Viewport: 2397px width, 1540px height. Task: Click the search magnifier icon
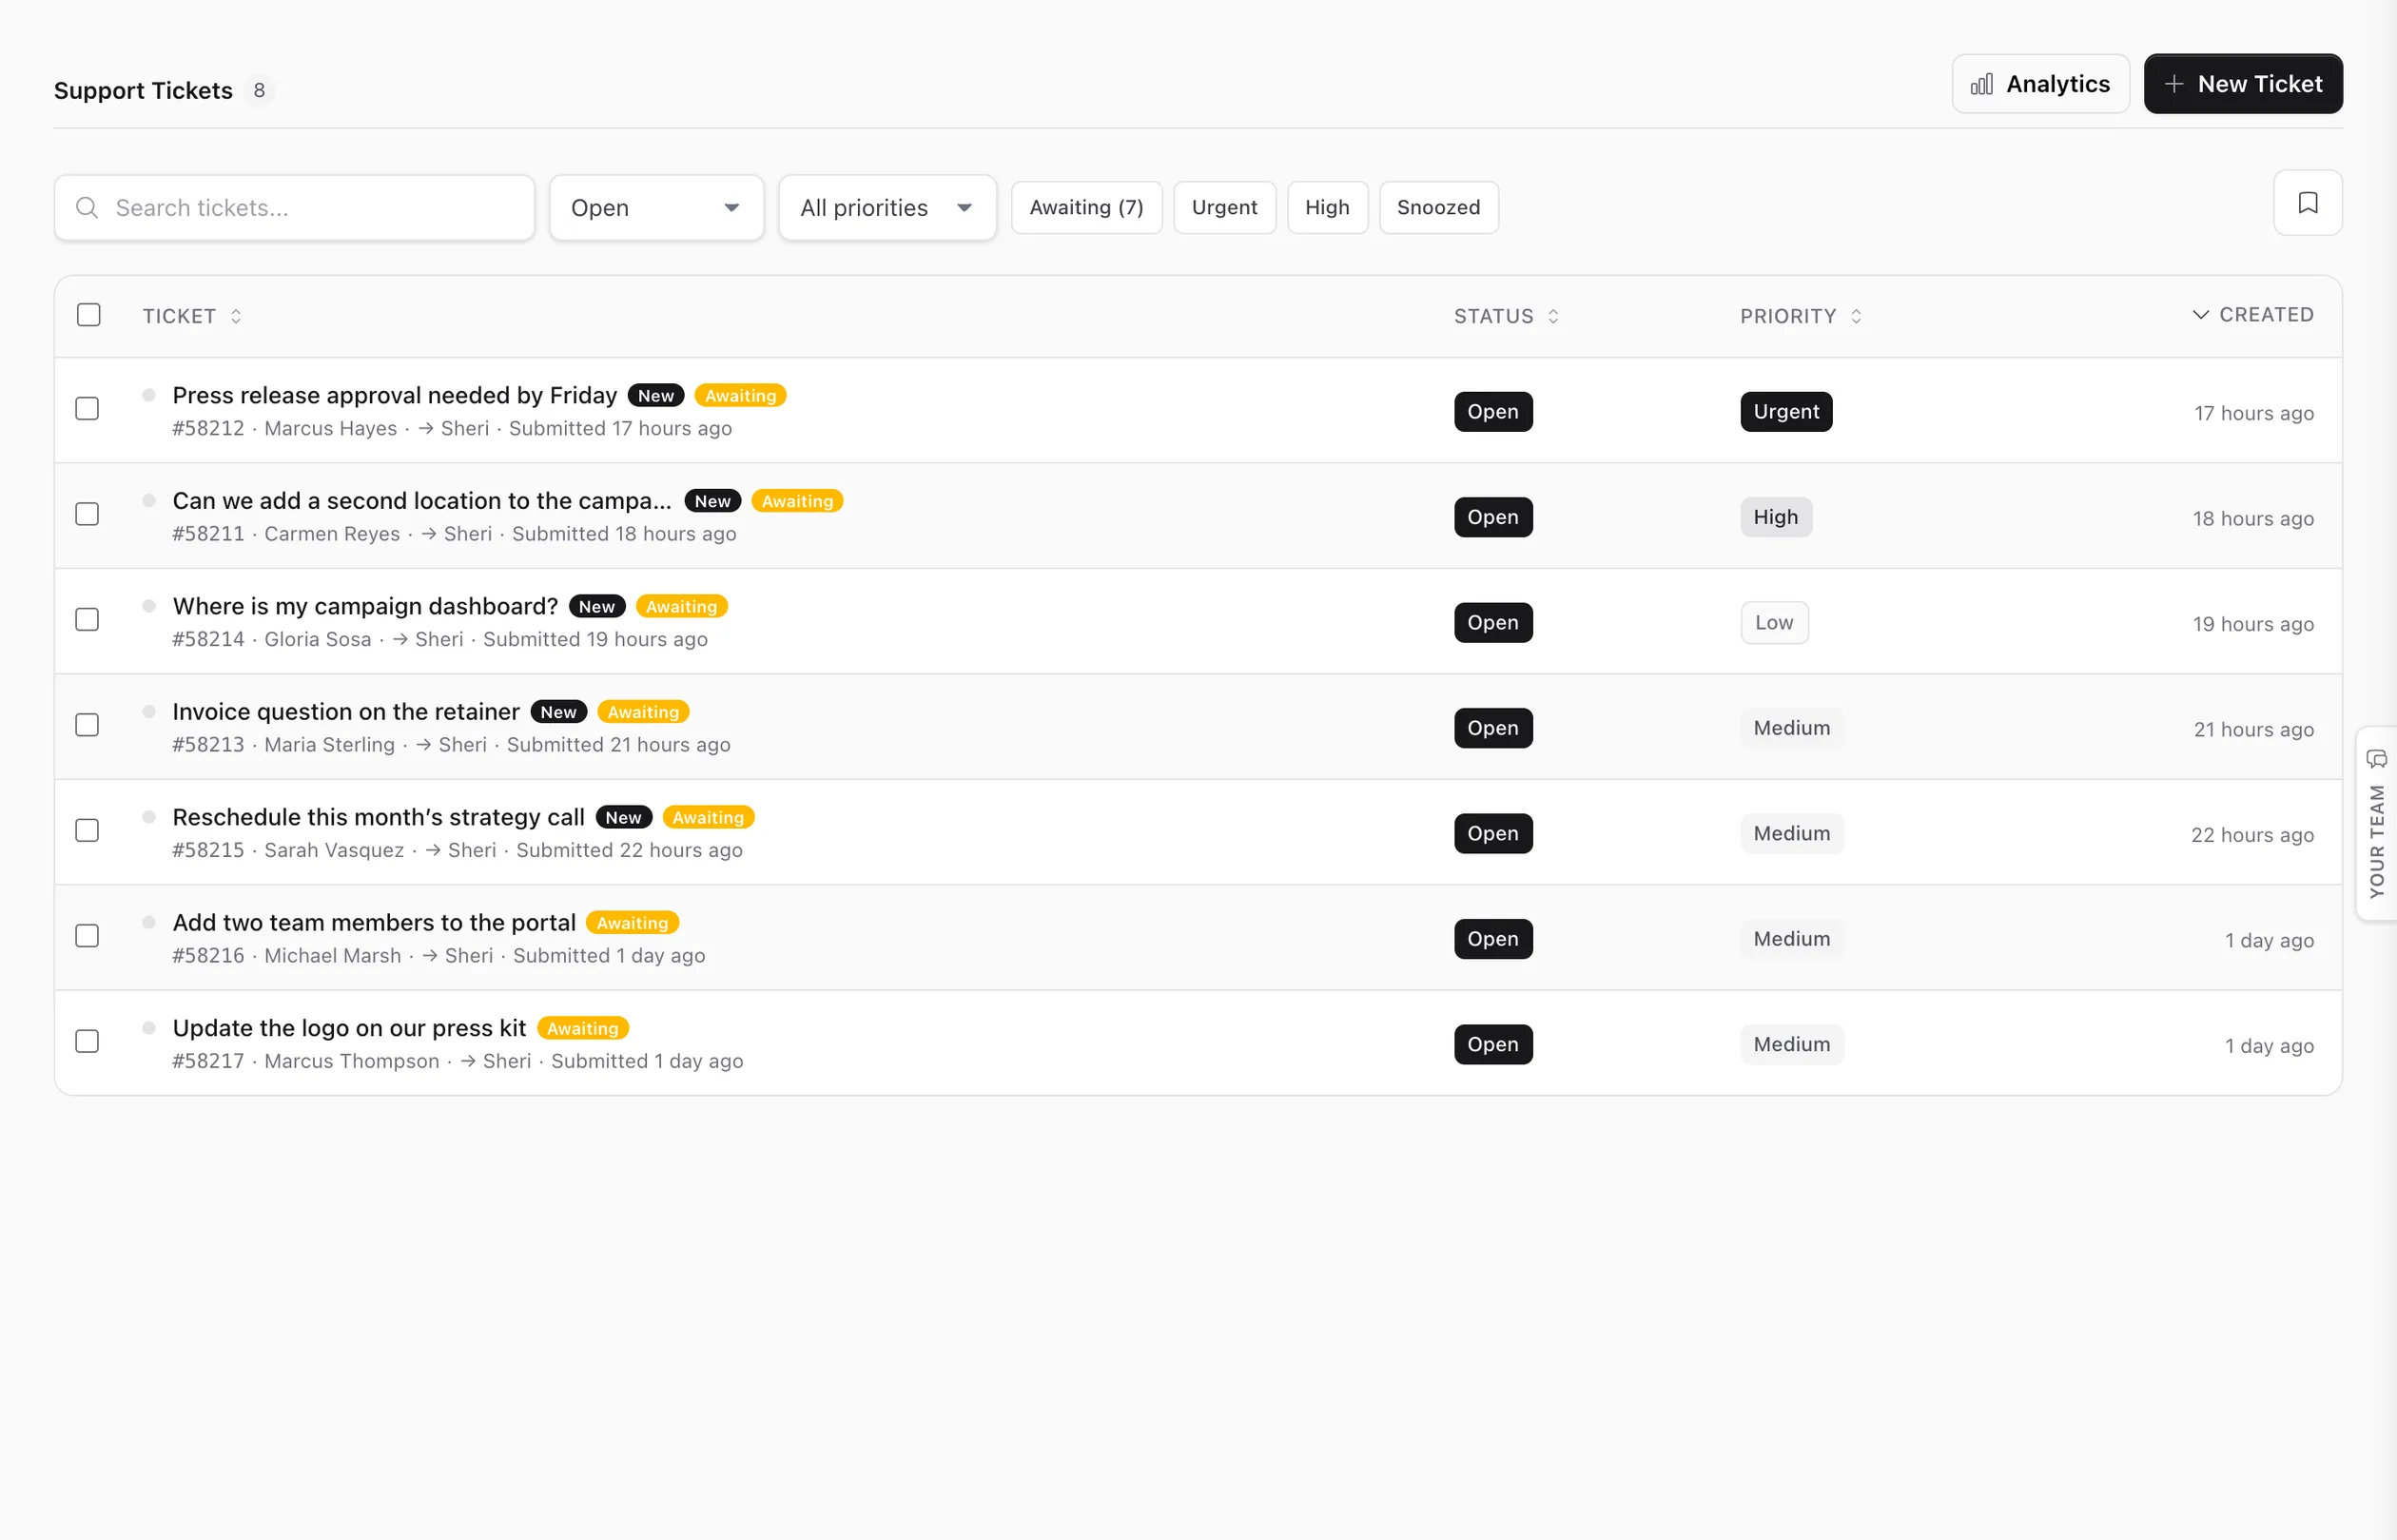tap(87, 208)
